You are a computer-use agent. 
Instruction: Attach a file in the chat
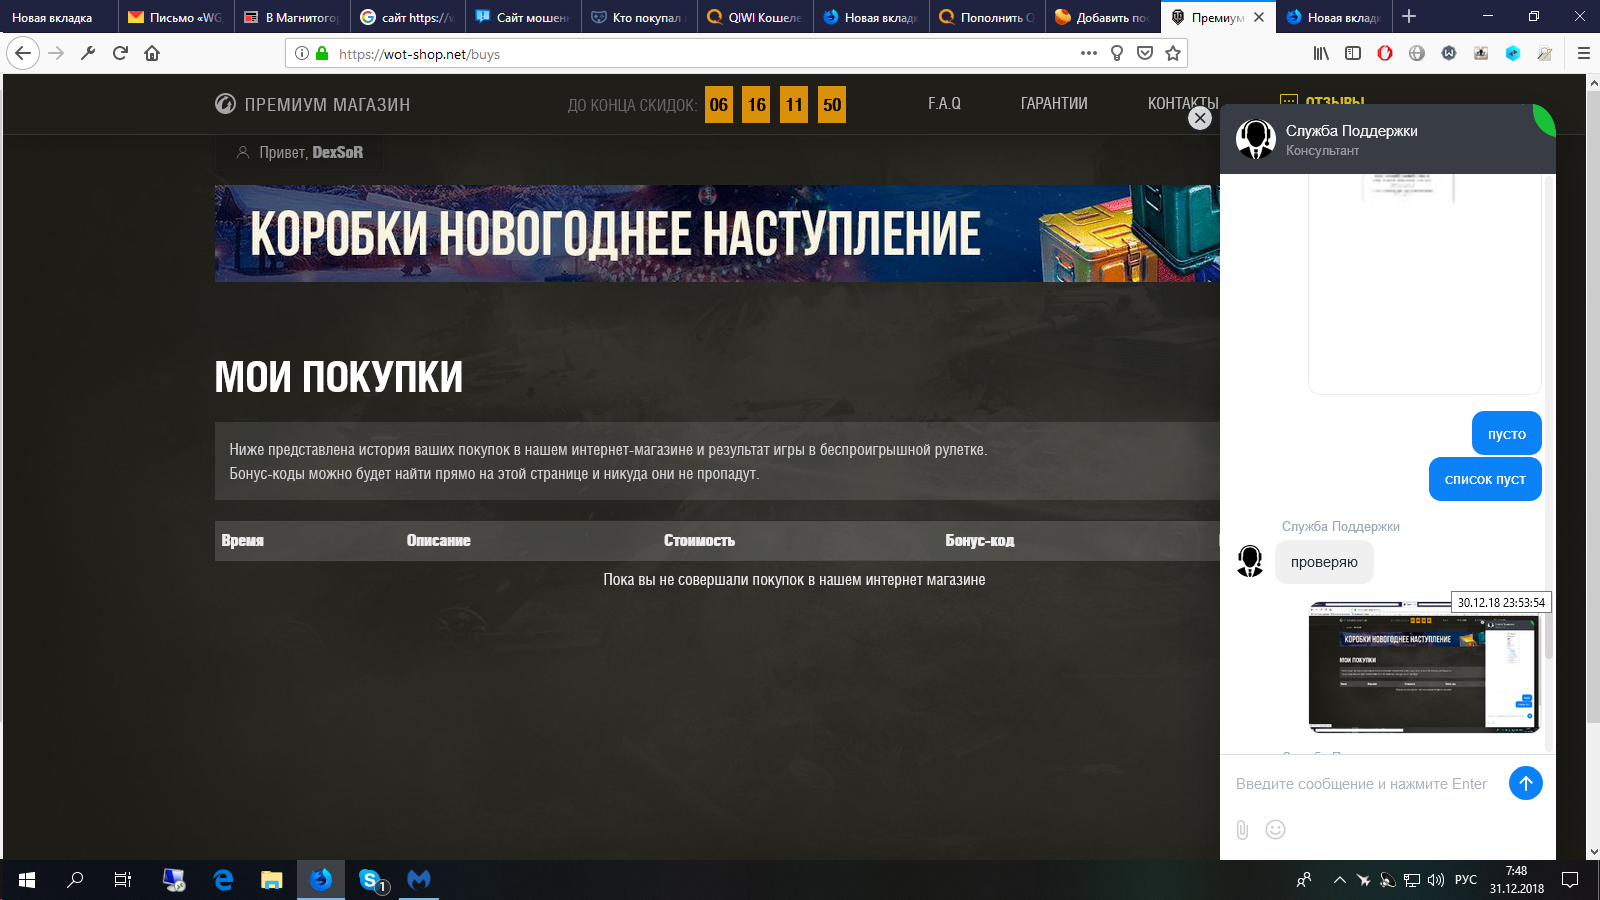pos(1242,829)
